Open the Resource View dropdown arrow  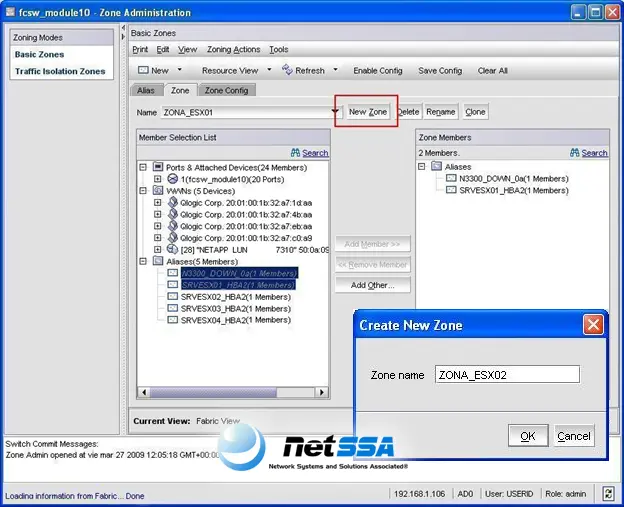(x=269, y=70)
